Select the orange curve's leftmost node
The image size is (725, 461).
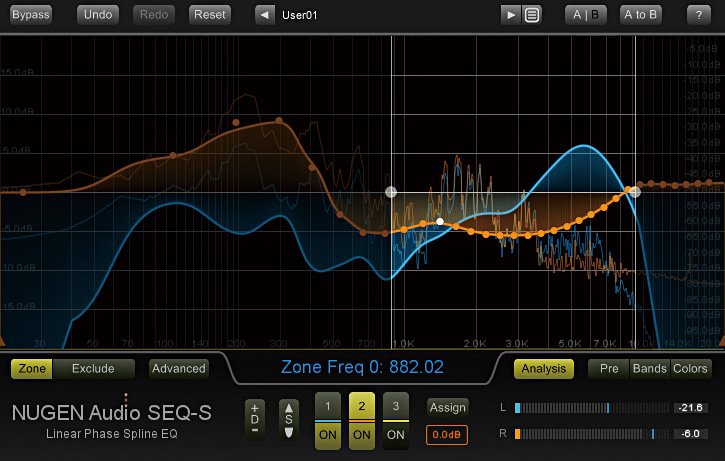click(23, 192)
